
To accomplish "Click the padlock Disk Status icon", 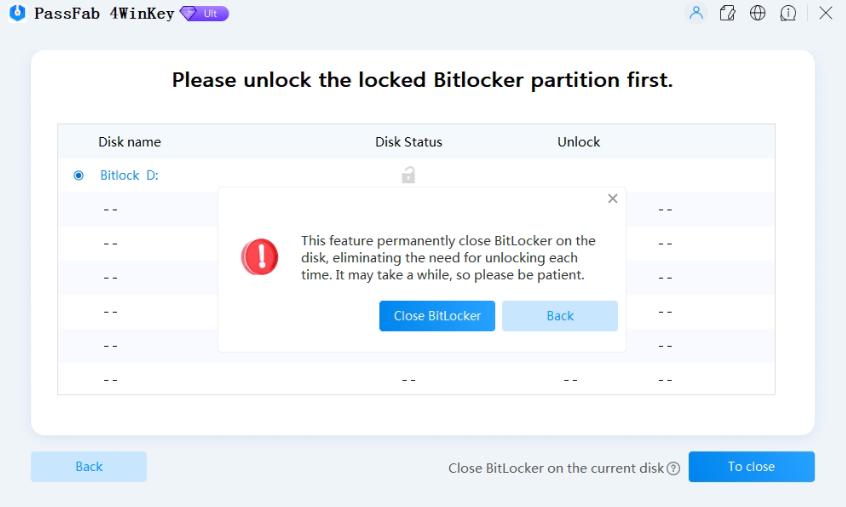I will coord(408,175).
